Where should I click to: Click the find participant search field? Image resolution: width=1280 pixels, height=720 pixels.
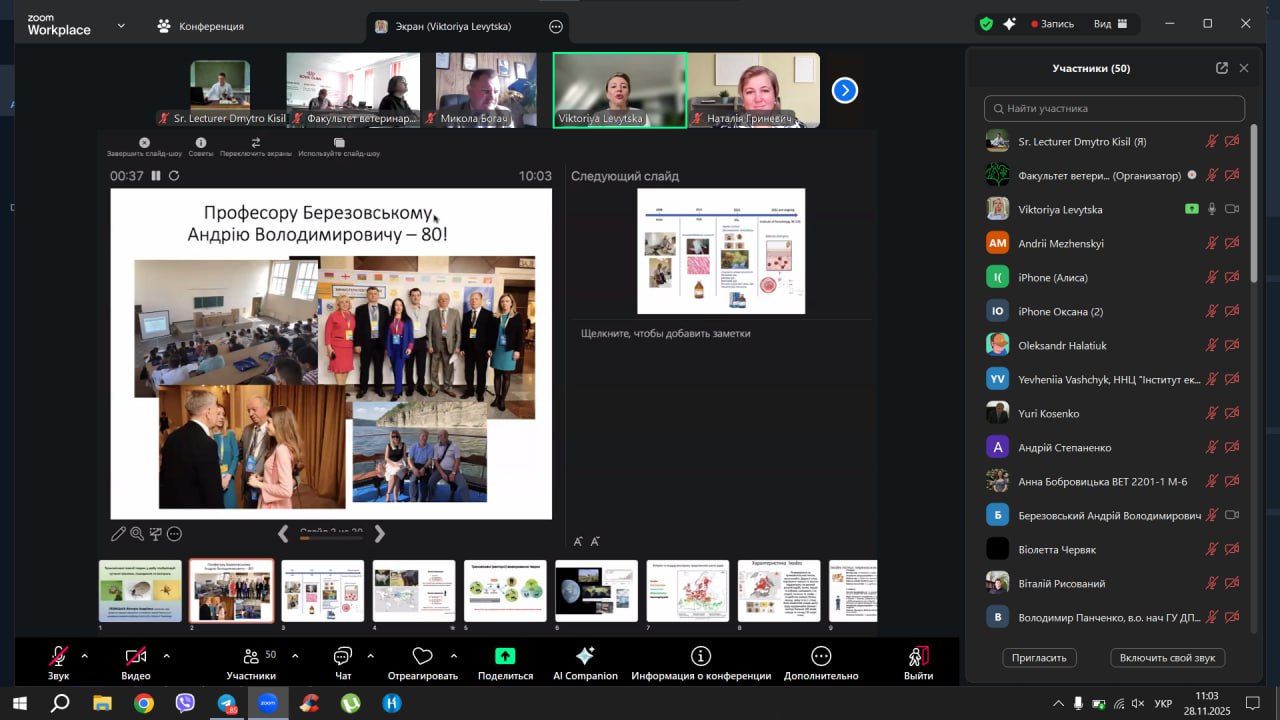pyautogui.click(x=1114, y=108)
